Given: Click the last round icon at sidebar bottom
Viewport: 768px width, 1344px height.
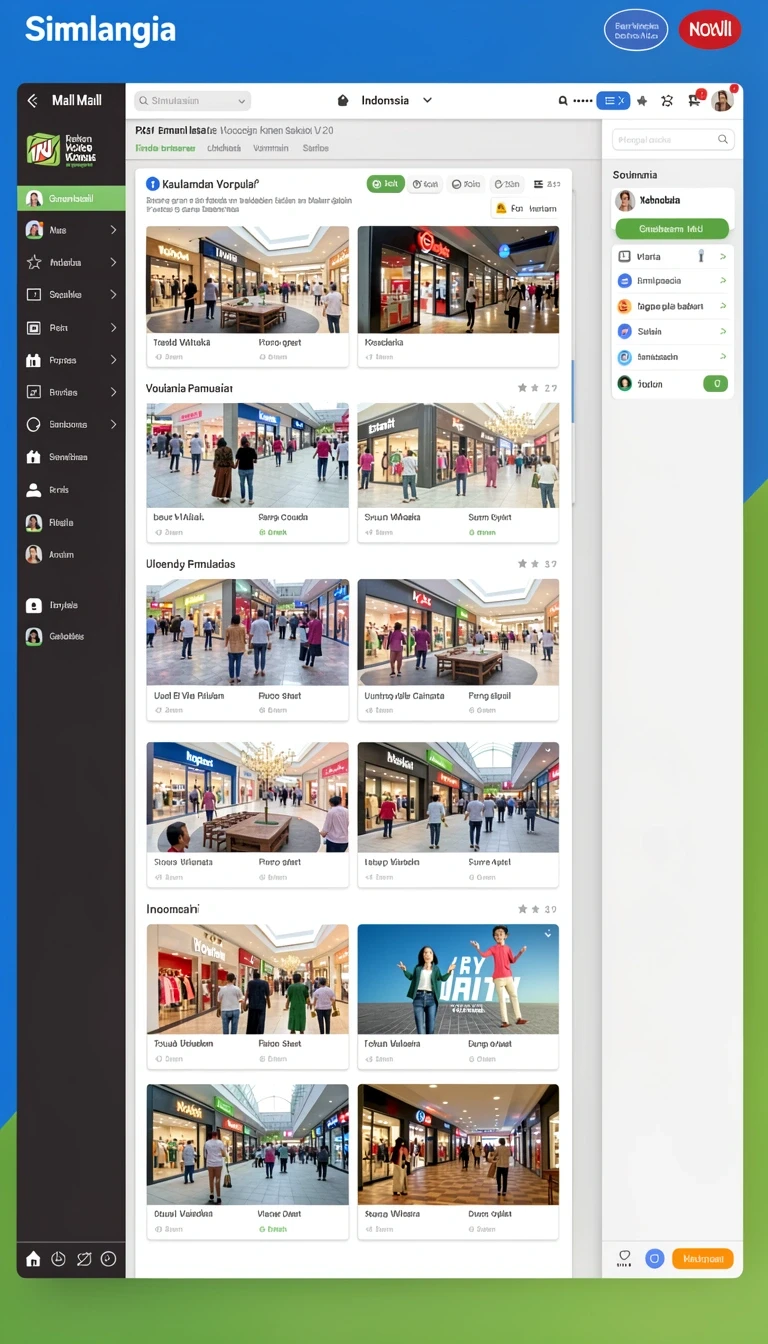Looking at the screenshot, I should pyautogui.click(x=109, y=1259).
